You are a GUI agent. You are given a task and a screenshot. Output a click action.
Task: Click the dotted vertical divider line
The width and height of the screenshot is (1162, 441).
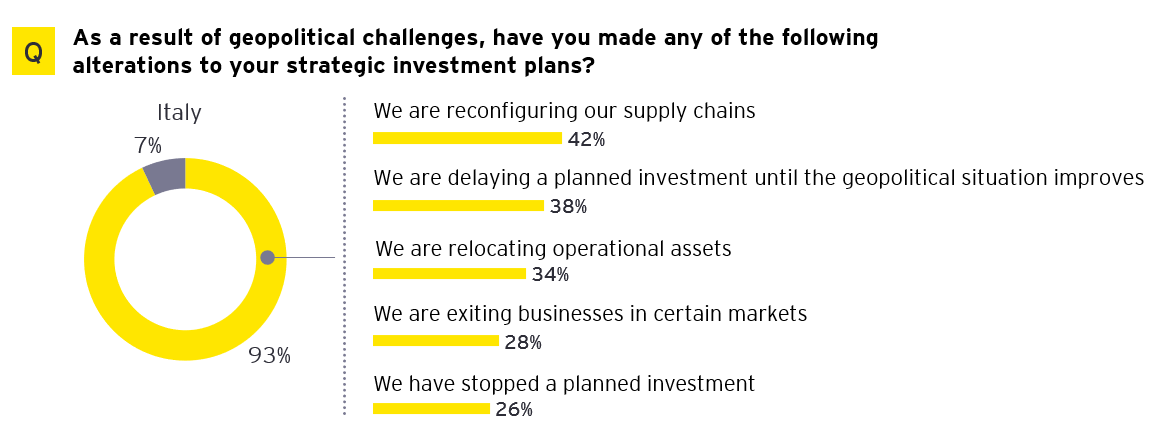tap(345, 256)
